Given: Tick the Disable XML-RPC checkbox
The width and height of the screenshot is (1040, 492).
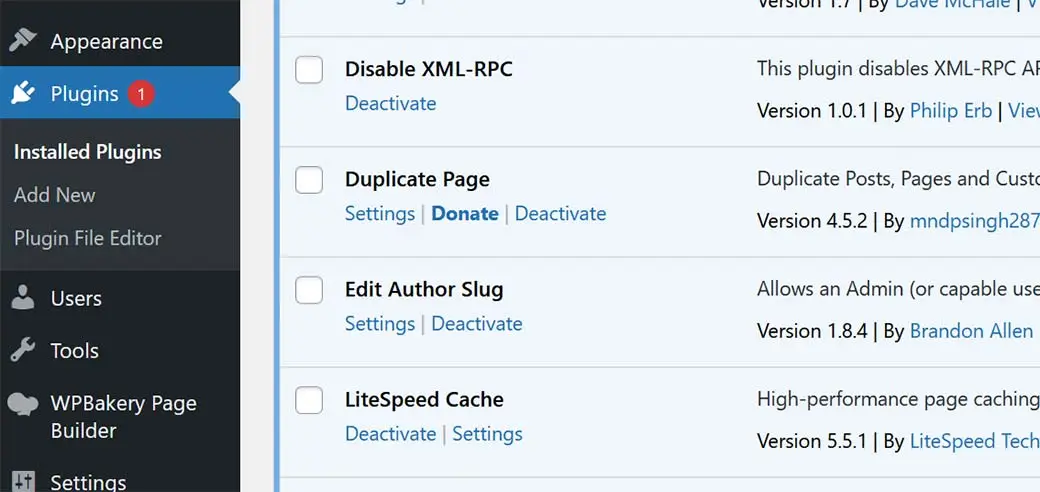Looking at the screenshot, I should [x=309, y=70].
